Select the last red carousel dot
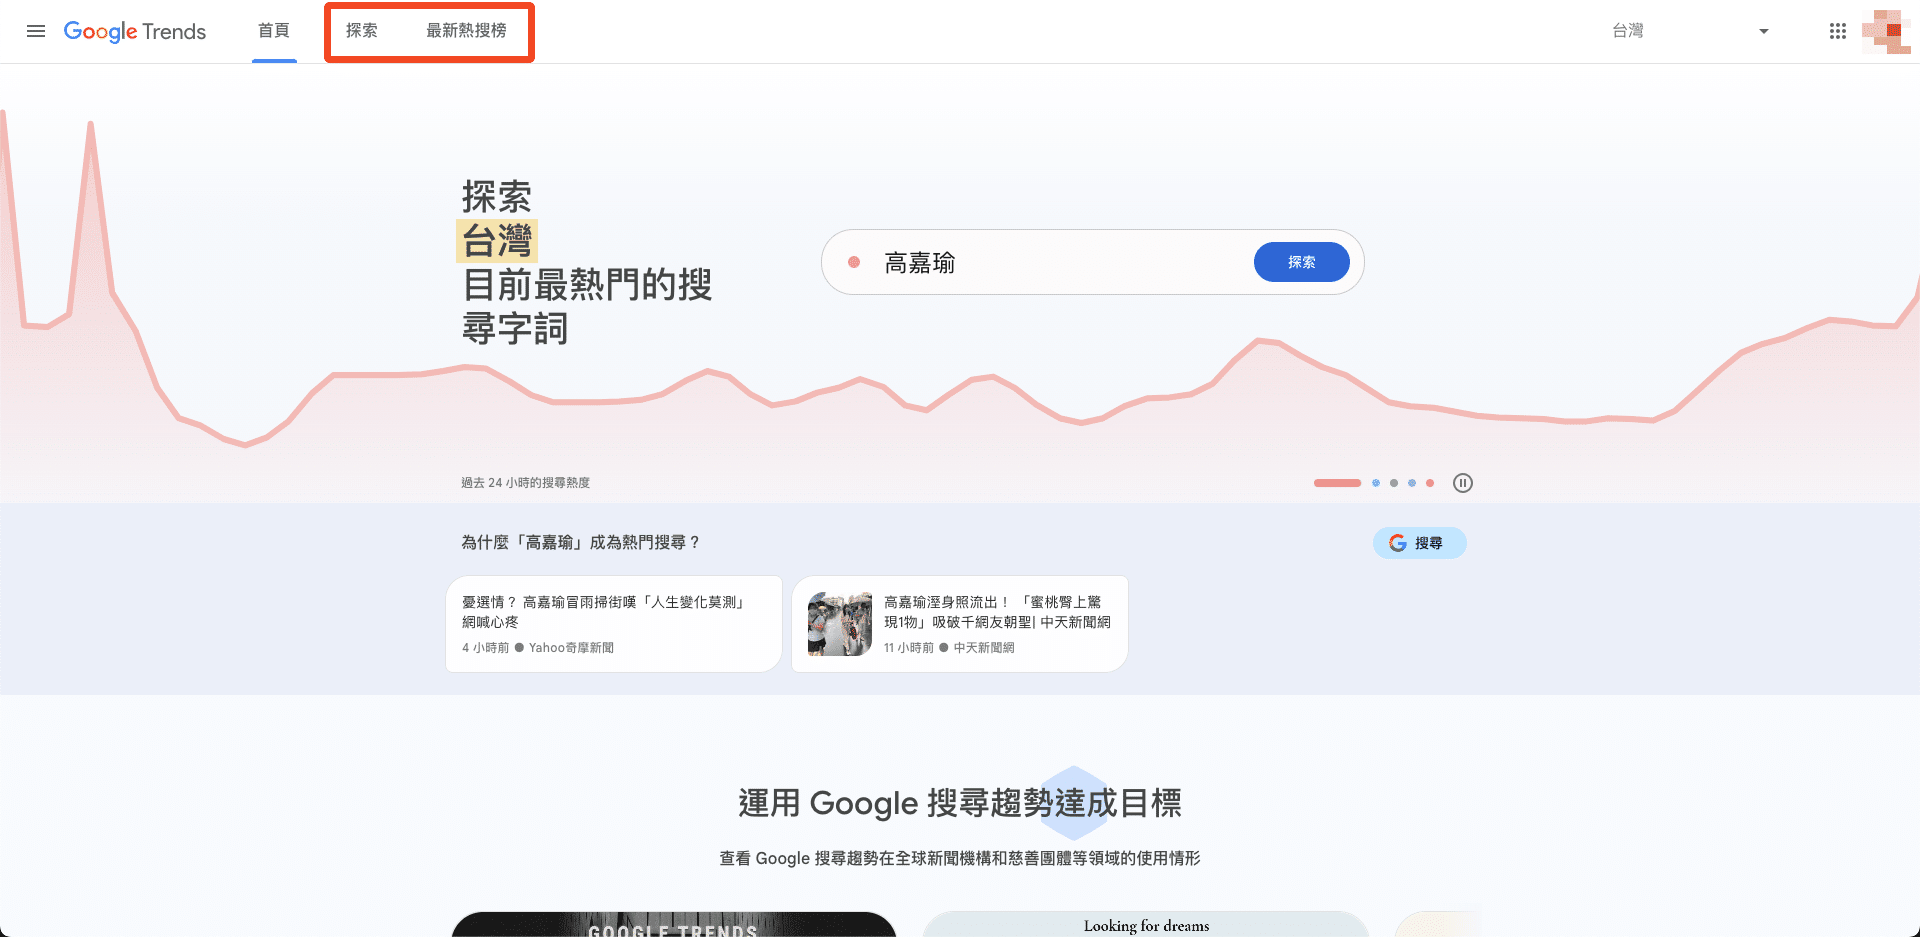 coord(1430,483)
